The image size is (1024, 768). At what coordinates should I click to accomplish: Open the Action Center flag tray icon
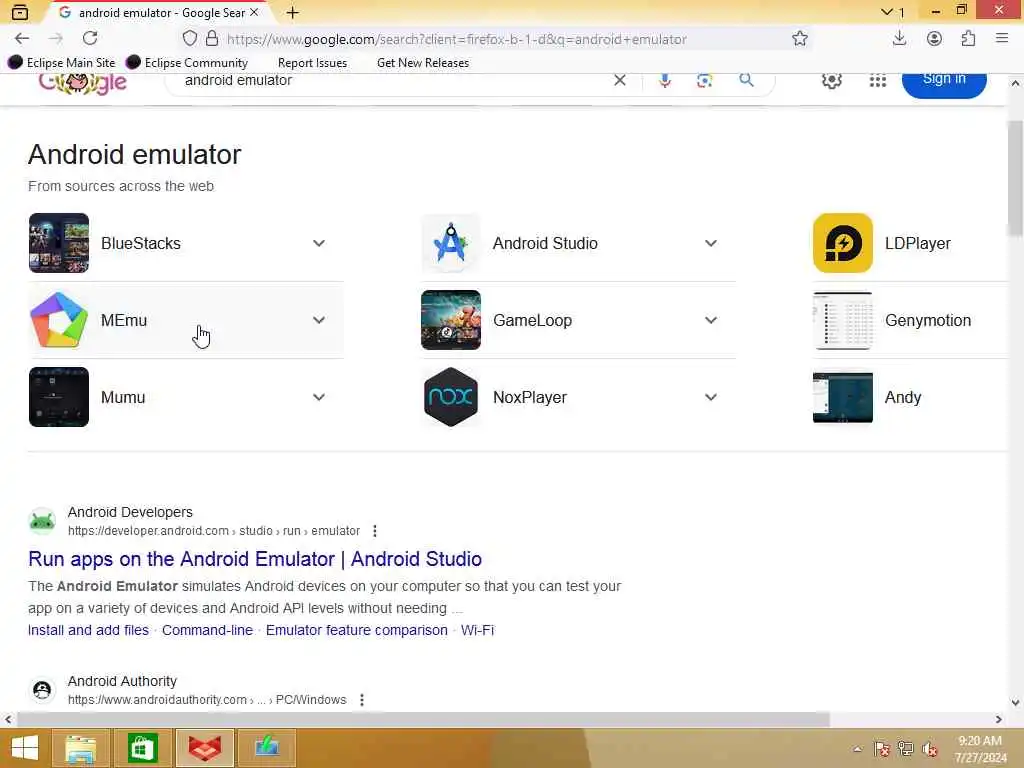click(x=882, y=748)
